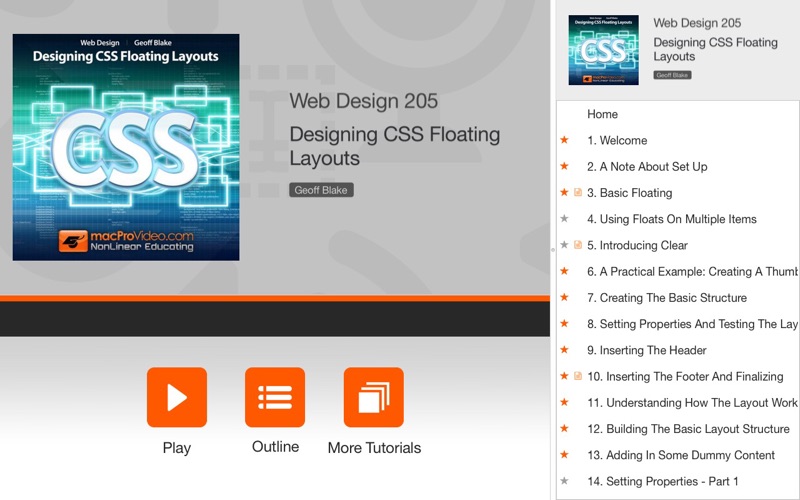Toggle star for 10. Inserting The Footer
This screenshot has width=800, height=500.
coord(564,376)
